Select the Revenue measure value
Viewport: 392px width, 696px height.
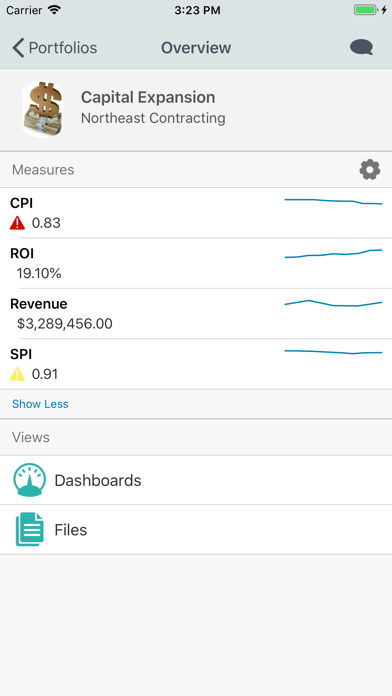tap(65, 324)
